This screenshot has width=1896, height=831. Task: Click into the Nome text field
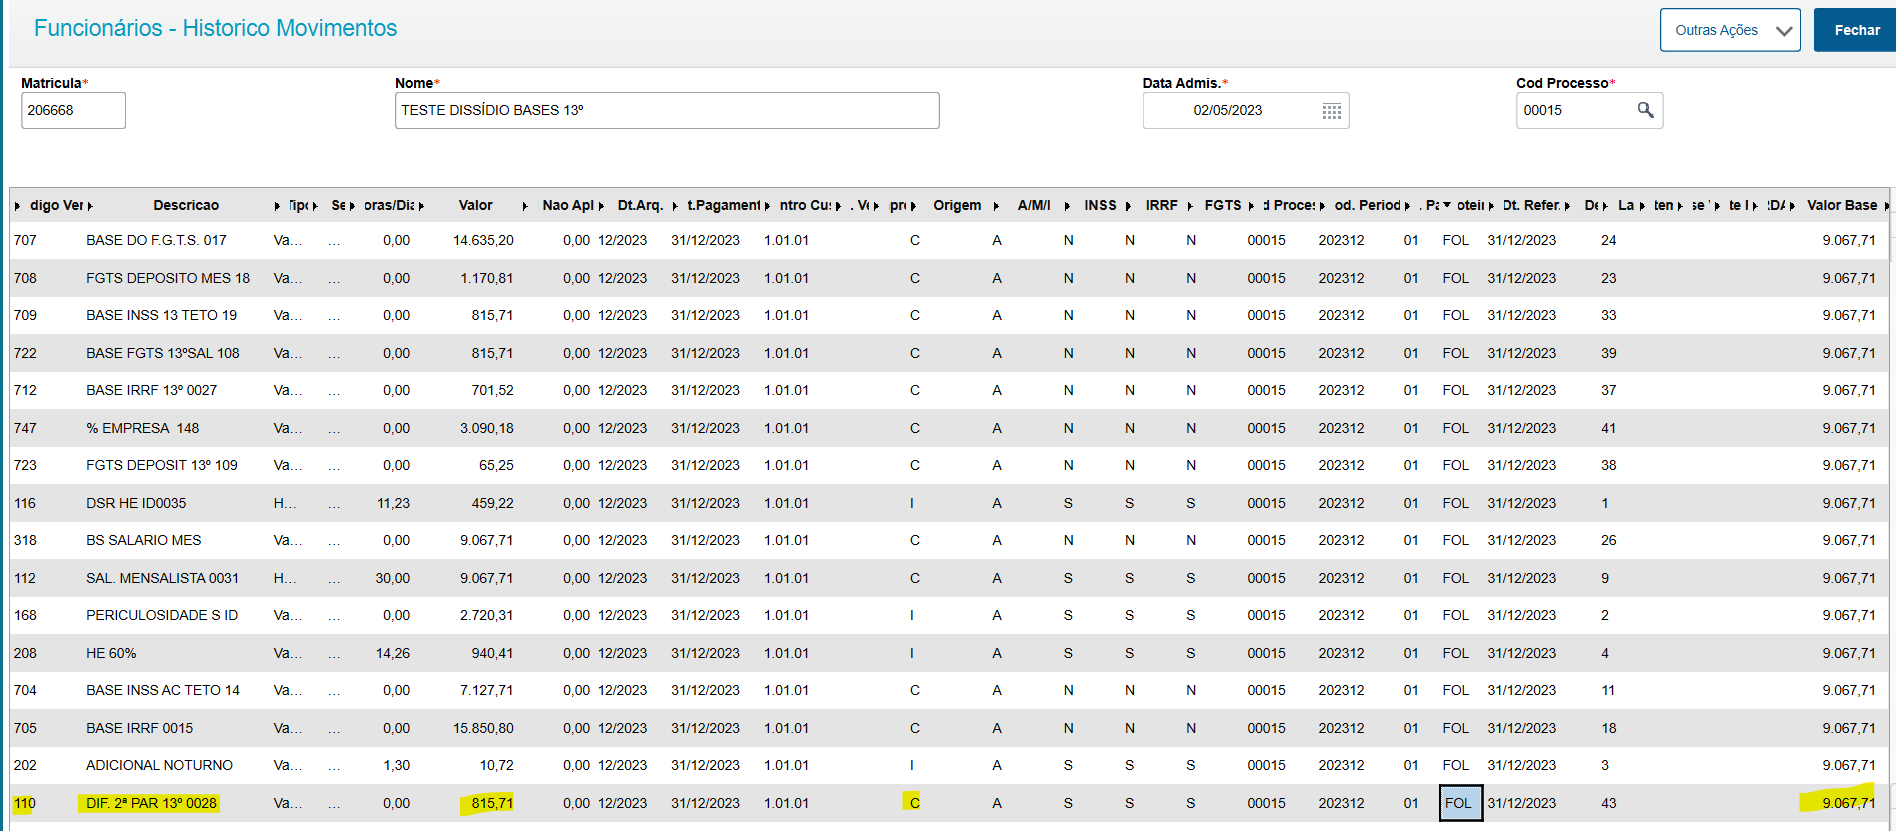pyautogui.click(x=667, y=110)
